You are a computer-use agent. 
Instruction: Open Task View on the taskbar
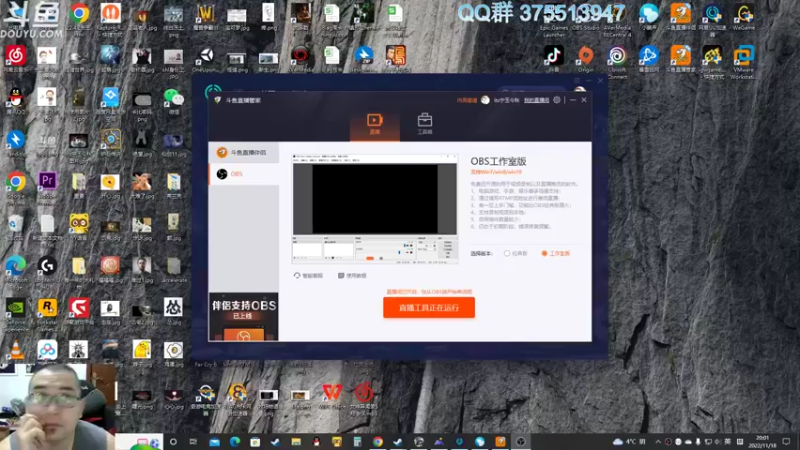pyautogui.click(x=193, y=442)
